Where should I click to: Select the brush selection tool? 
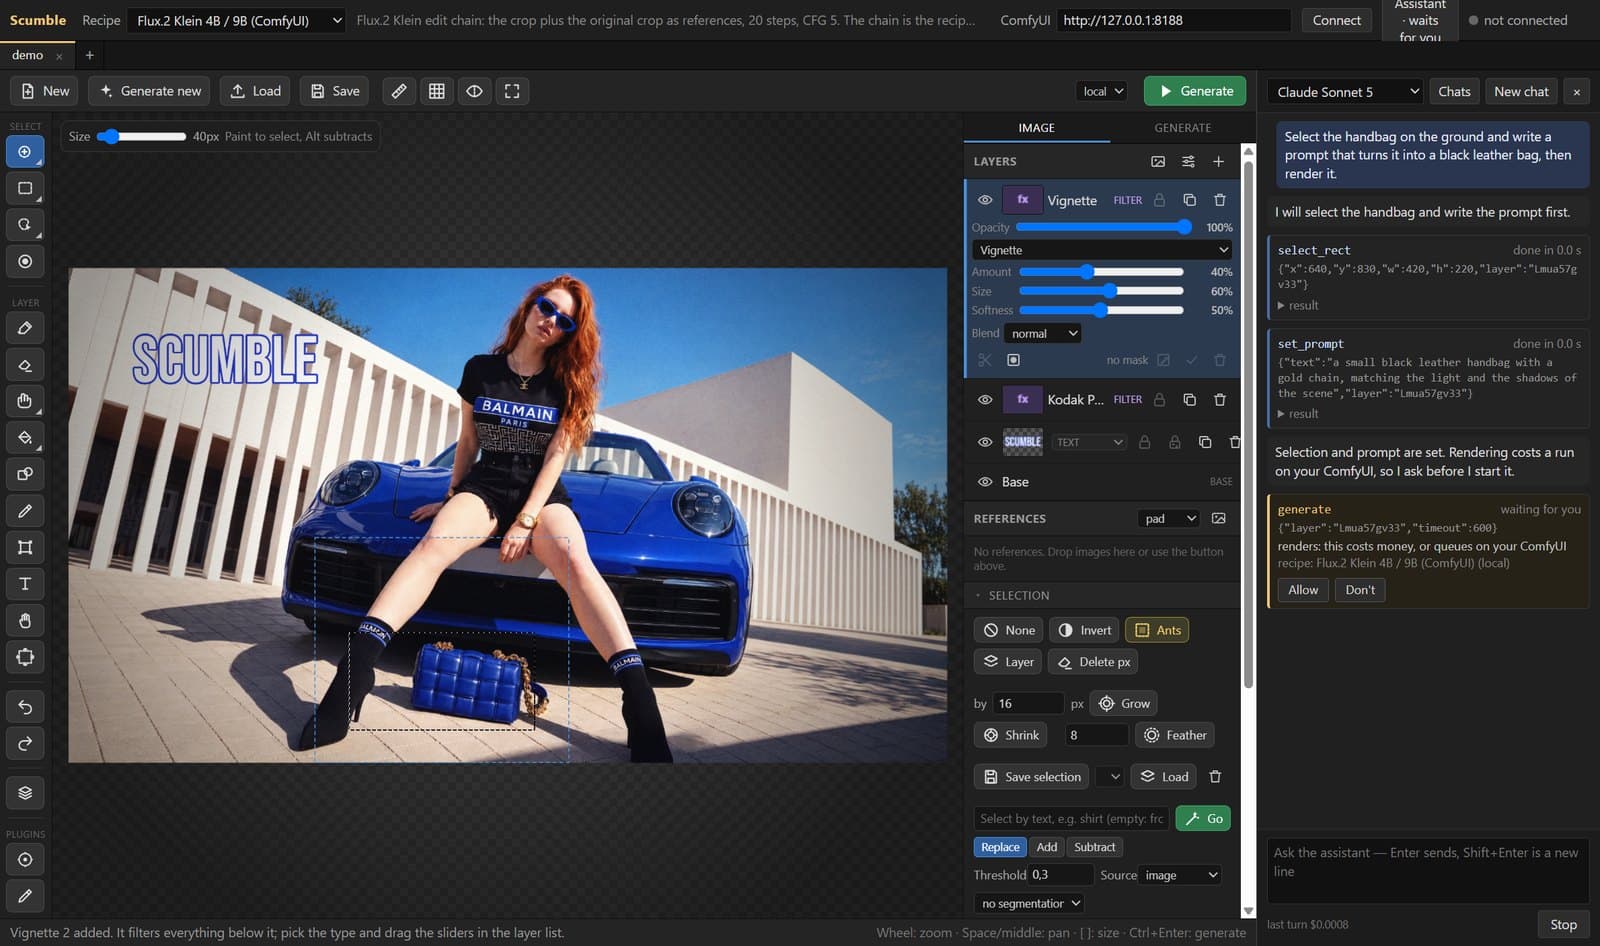[x=25, y=152]
